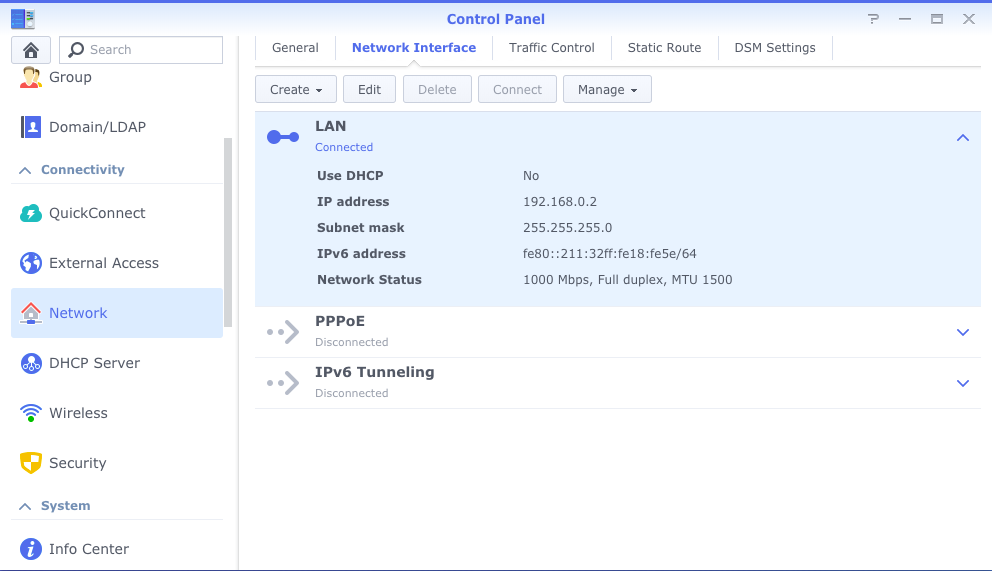992x571 pixels.
Task: Click the Info Center icon
Action: coord(30,549)
